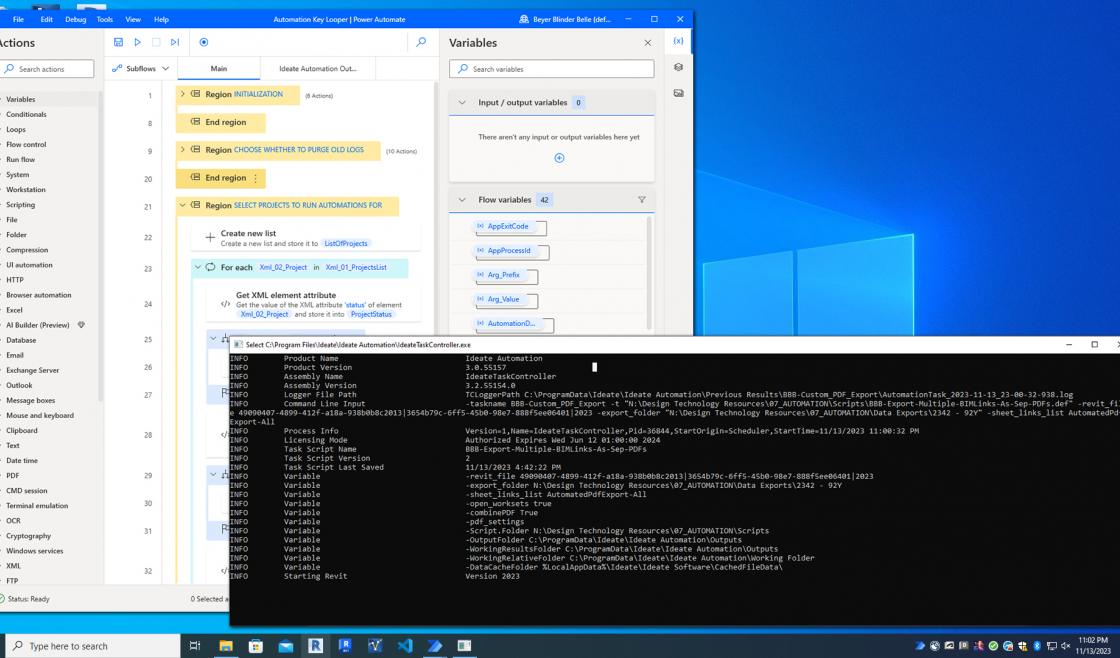Select the AppExitCode flow variable
Screen dimensions: 1120x658
508,227
